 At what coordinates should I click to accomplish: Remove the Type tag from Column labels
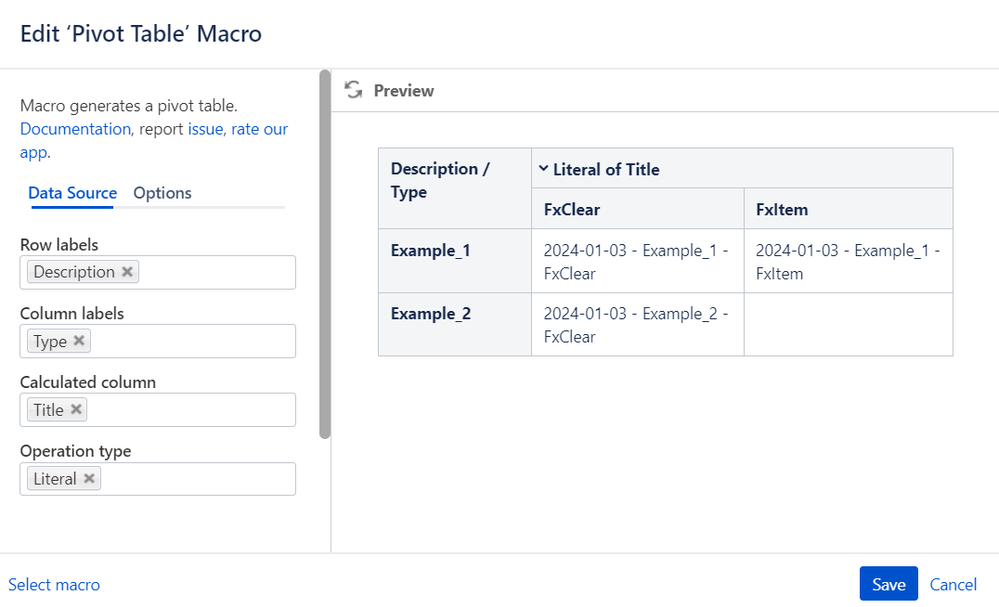pyautogui.click(x=79, y=341)
